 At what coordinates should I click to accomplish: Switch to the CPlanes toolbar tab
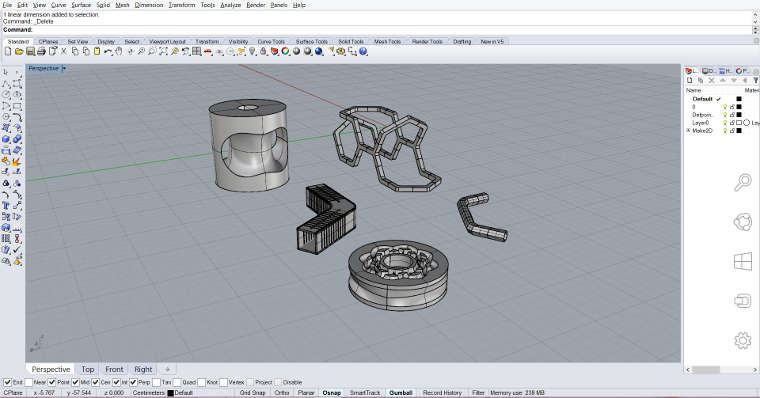click(48, 42)
